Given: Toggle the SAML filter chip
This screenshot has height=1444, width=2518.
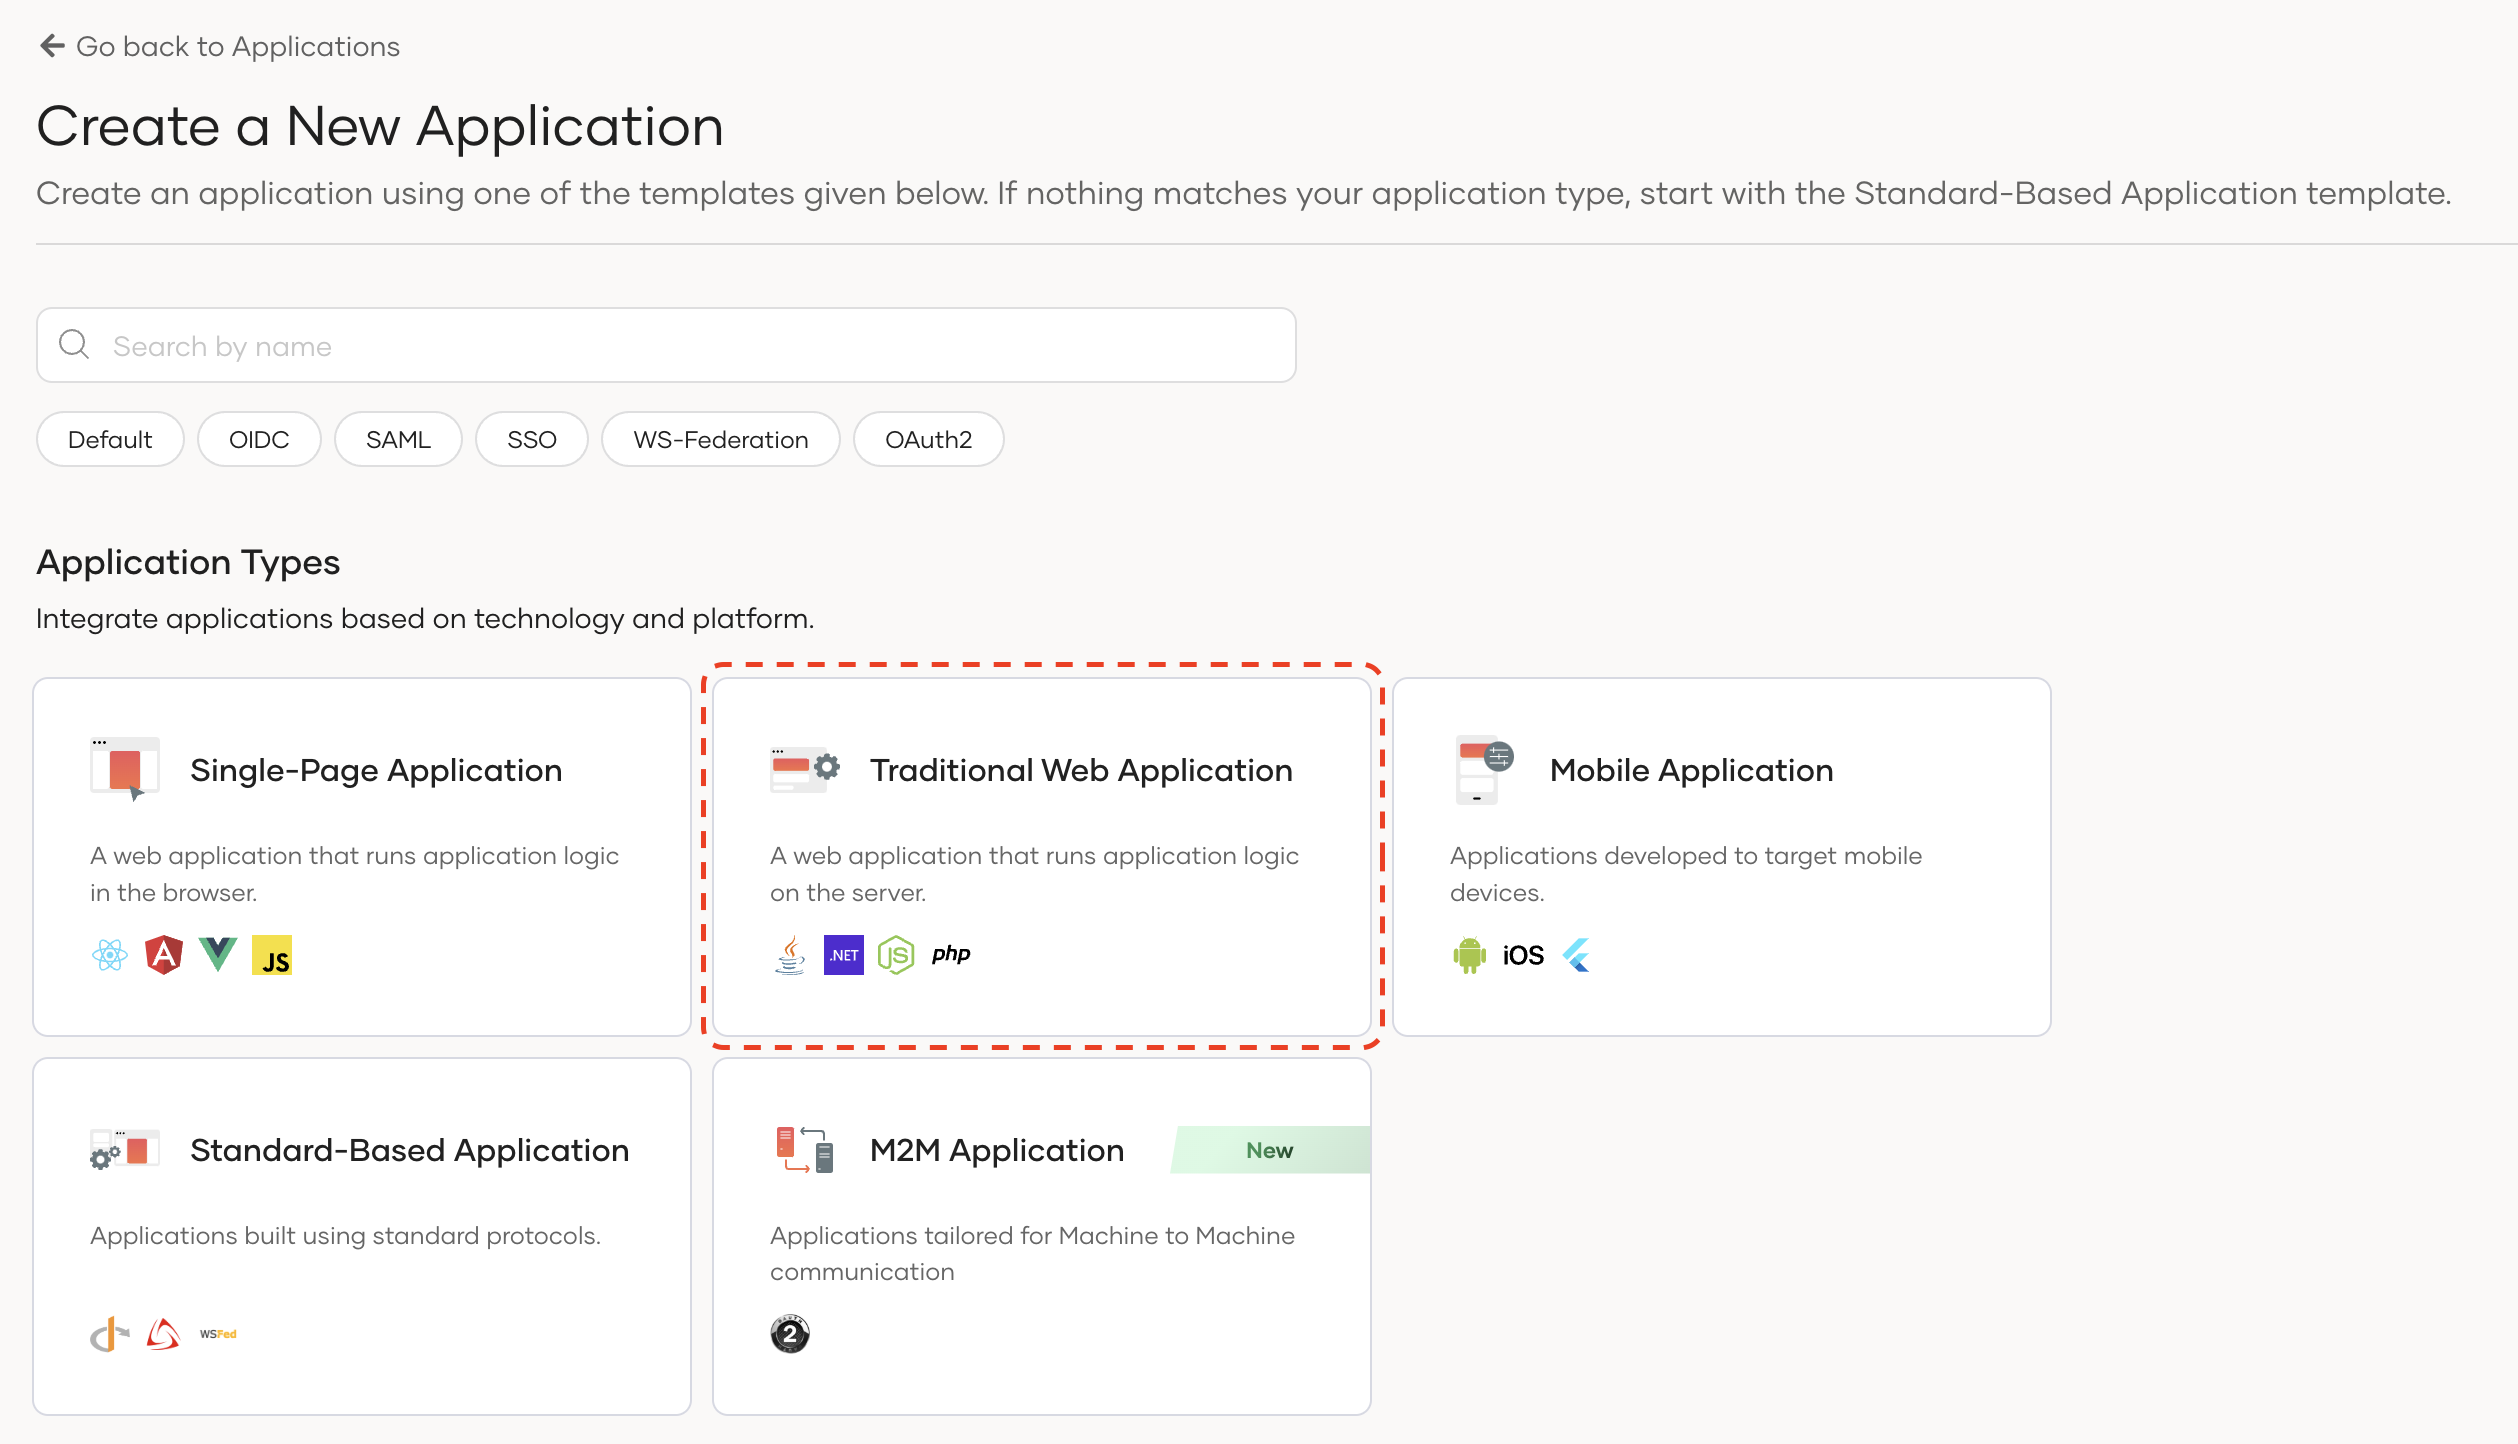Looking at the screenshot, I should (397, 439).
